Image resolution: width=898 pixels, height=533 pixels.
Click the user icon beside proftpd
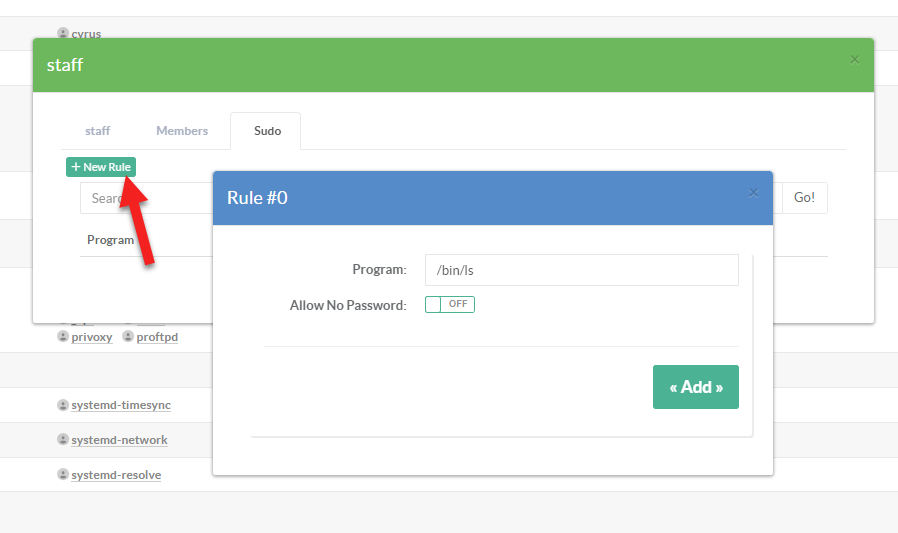pos(128,337)
